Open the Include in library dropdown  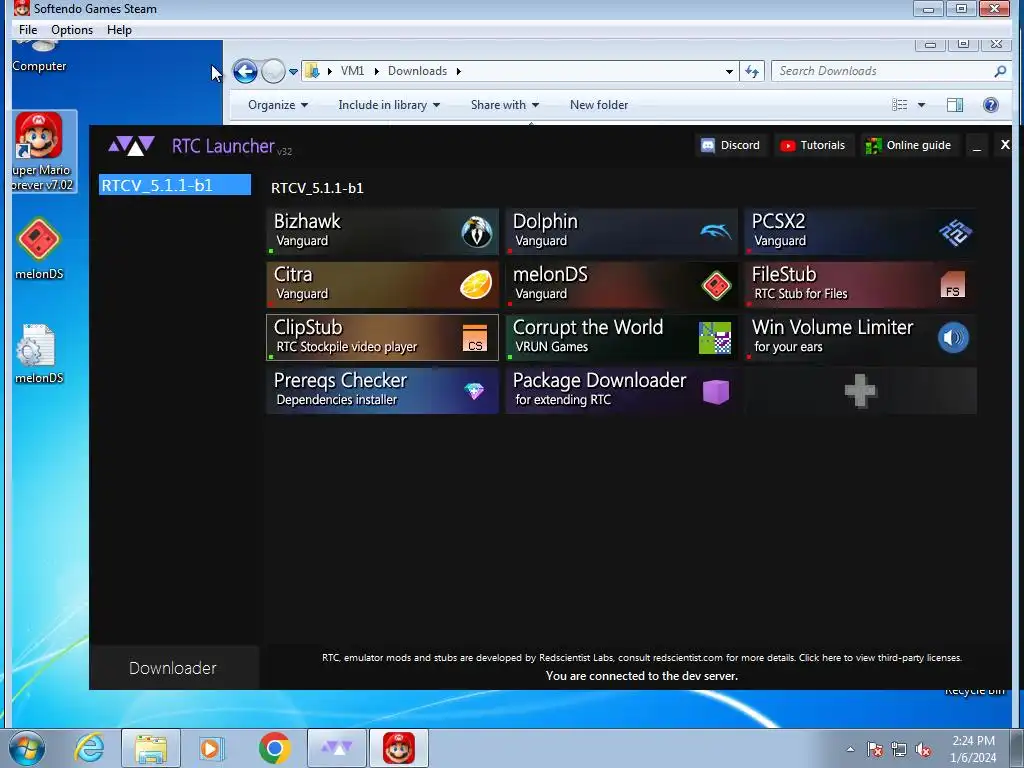(389, 104)
